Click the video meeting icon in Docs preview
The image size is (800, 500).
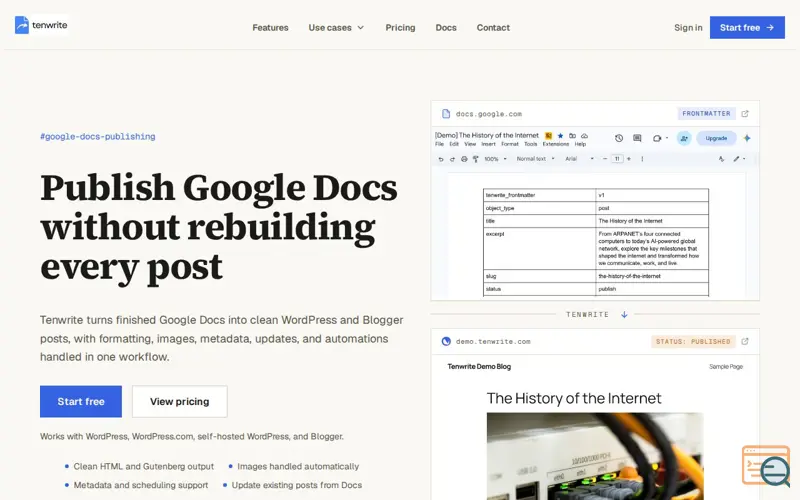657,138
